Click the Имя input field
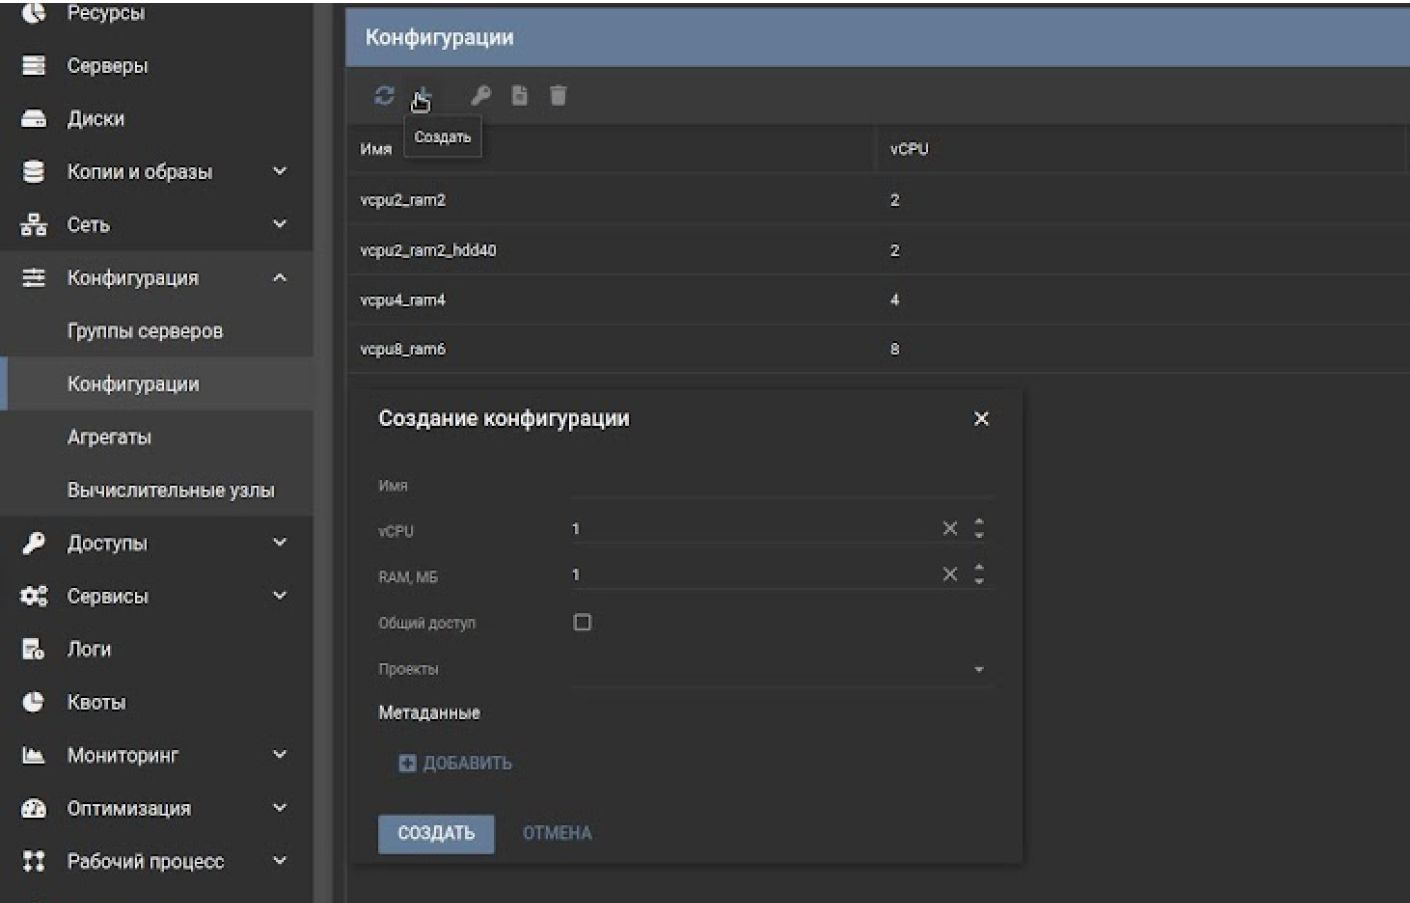This screenshot has width=1410, height=903. (780, 485)
